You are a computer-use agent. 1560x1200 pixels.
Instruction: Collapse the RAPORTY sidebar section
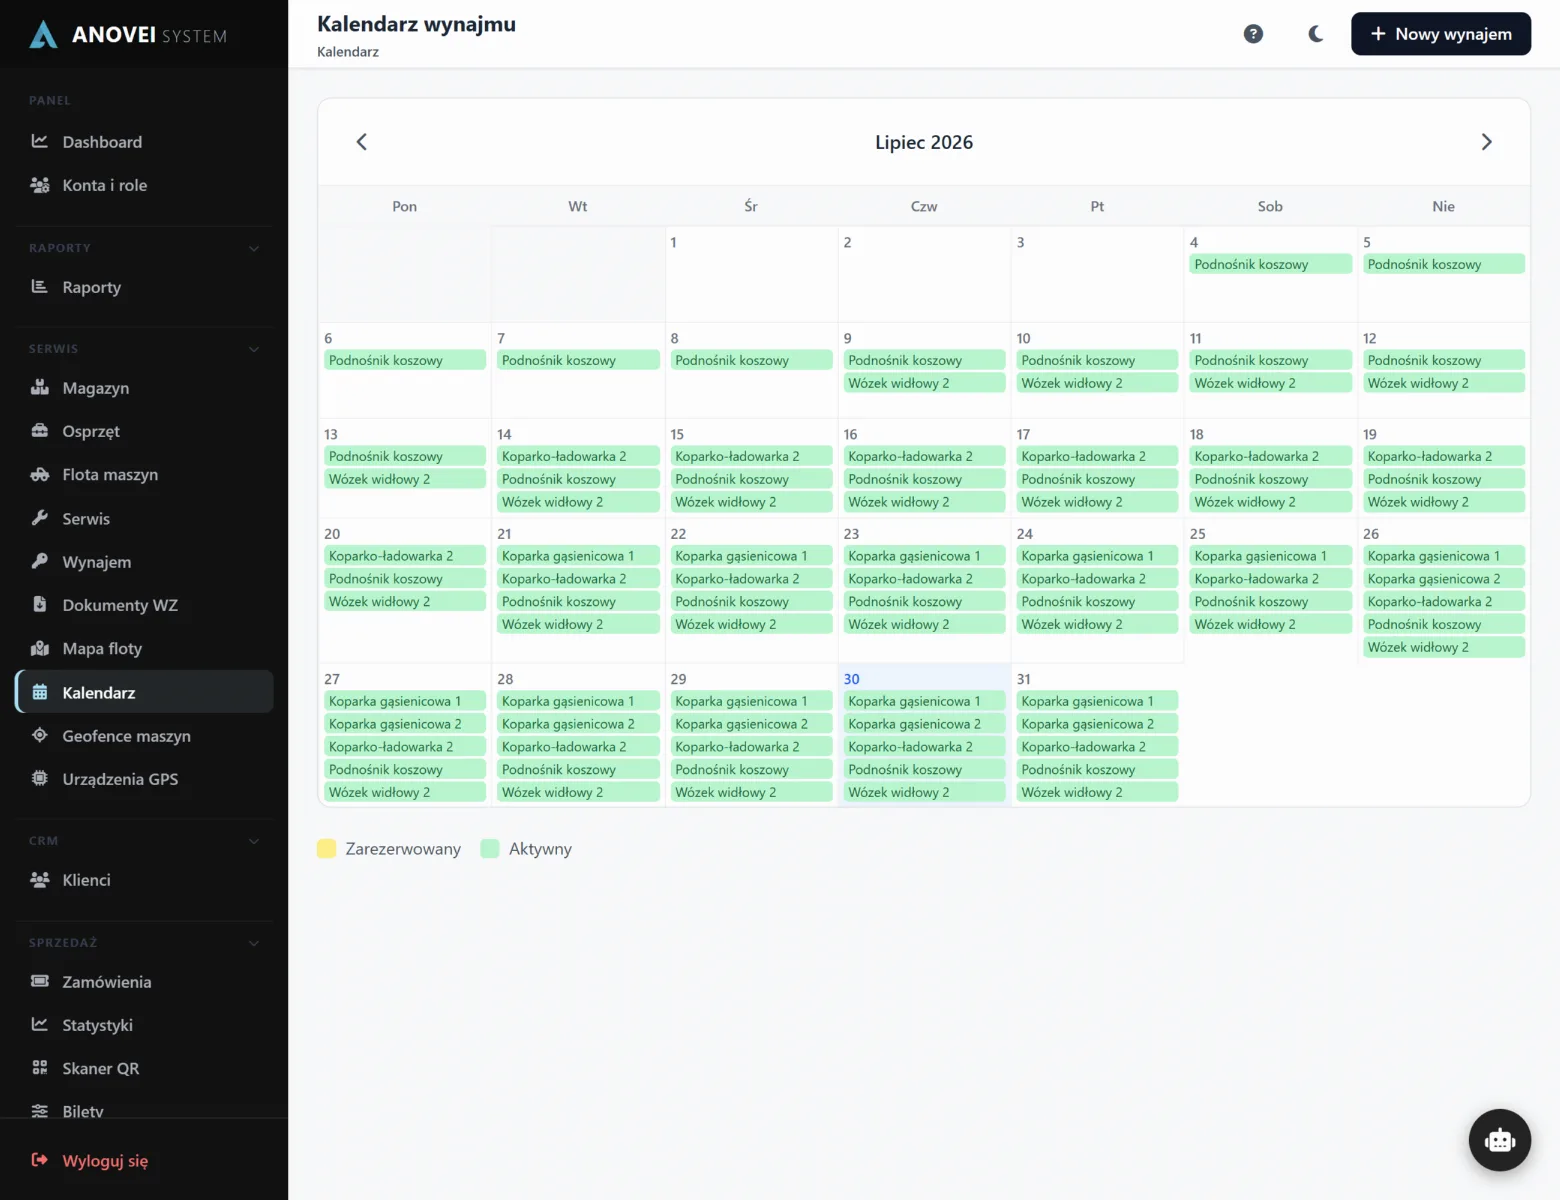(254, 248)
